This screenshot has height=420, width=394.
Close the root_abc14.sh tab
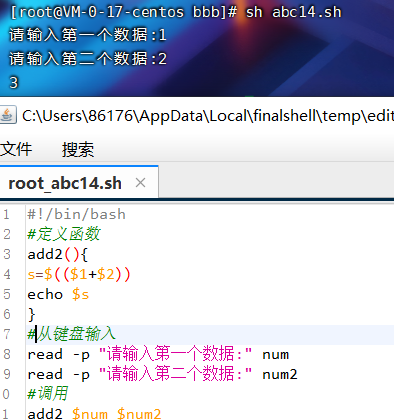141,183
